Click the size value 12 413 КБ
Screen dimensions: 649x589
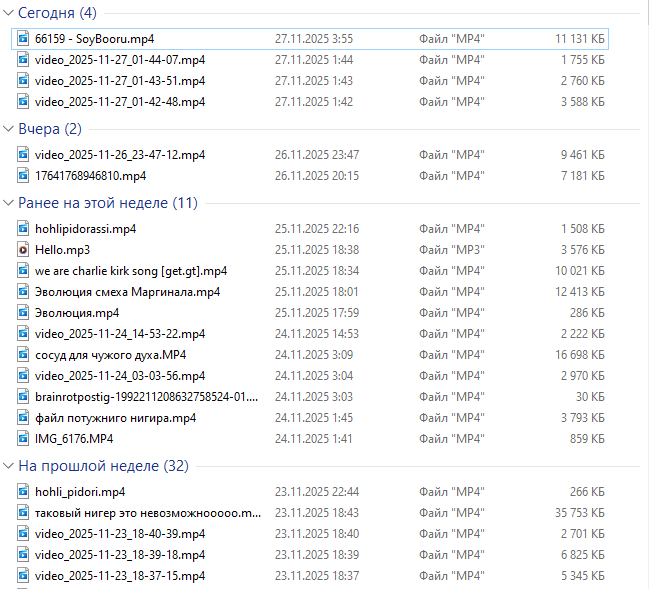(580, 292)
